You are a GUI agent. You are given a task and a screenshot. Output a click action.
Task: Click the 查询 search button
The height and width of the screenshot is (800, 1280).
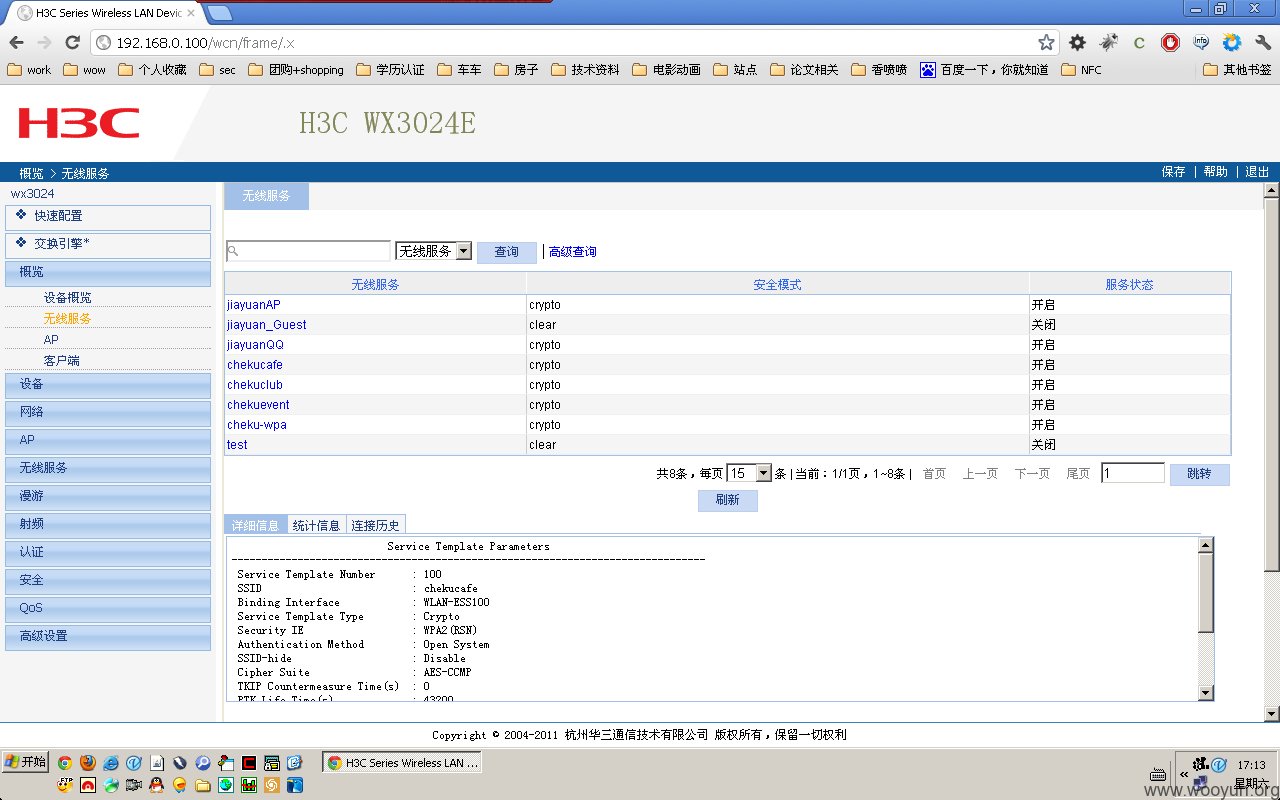pos(507,252)
